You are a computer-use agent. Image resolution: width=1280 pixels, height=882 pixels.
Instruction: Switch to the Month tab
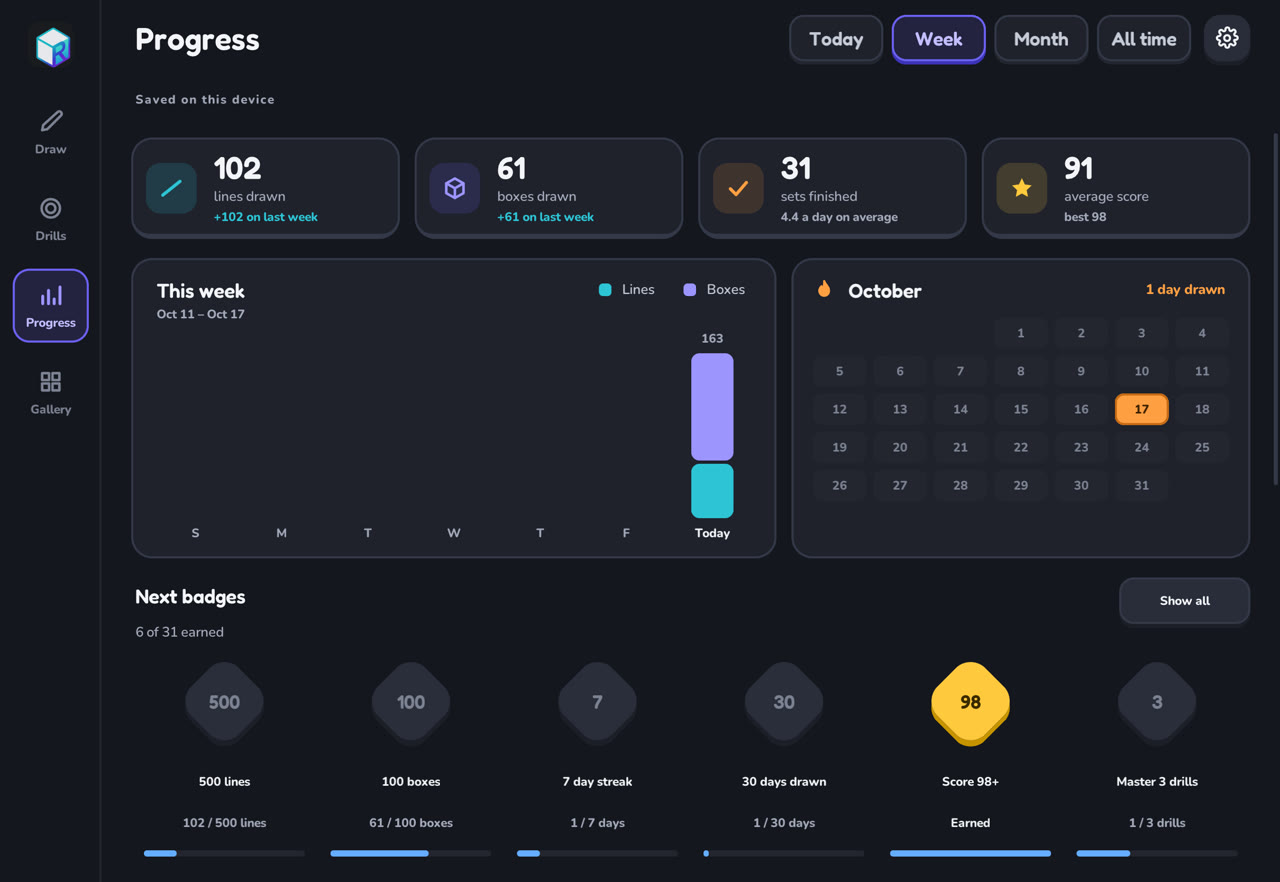pyautogui.click(x=1041, y=39)
